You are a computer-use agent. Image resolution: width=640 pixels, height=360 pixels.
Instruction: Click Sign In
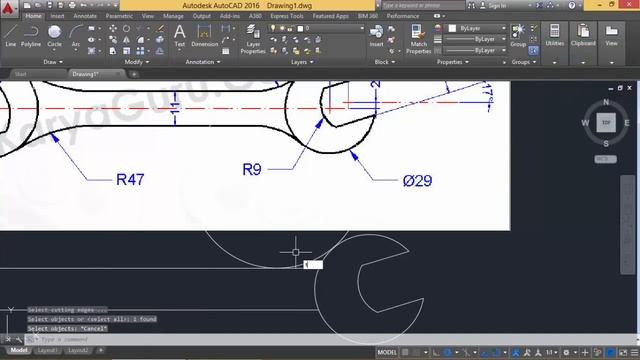(x=497, y=5)
